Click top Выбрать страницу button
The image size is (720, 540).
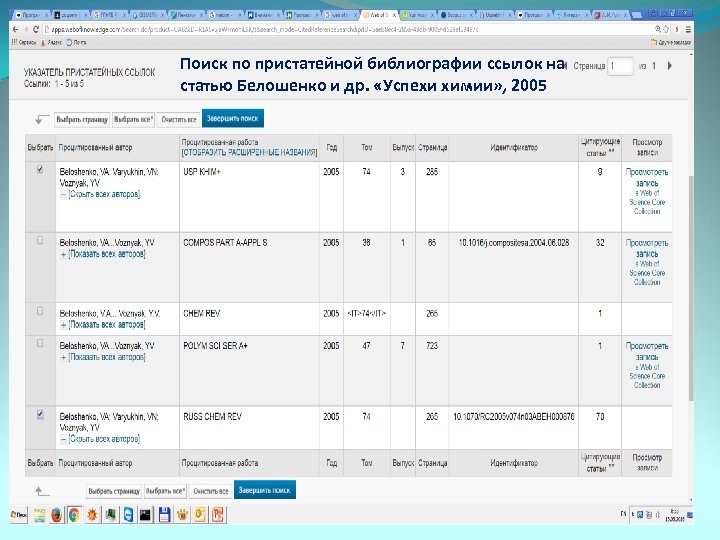[82, 119]
